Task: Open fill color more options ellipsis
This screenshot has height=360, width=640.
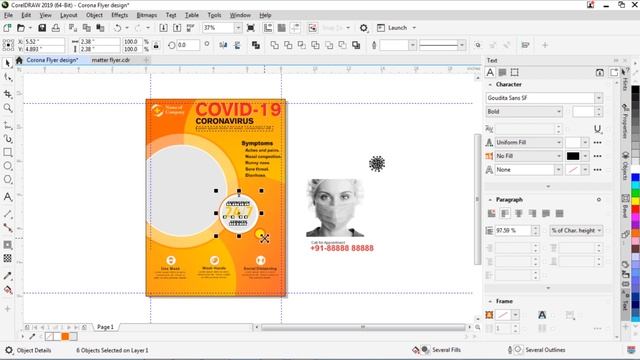Action: pyautogui.click(x=598, y=142)
